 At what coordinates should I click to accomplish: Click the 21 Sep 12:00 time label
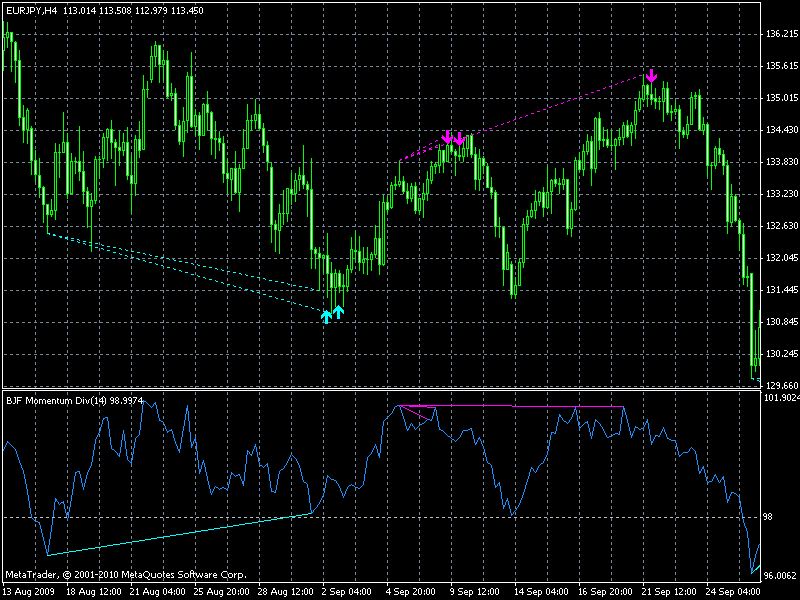tap(669, 592)
